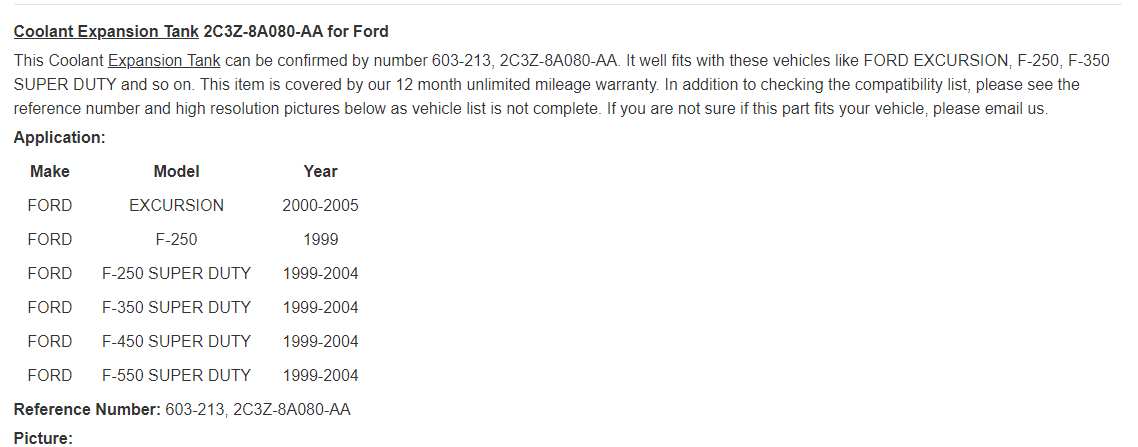Image resolution: width=1138 pixels, height=447 pixels.
Task: Click the Reference Number: label
Action: pos(87,410)
